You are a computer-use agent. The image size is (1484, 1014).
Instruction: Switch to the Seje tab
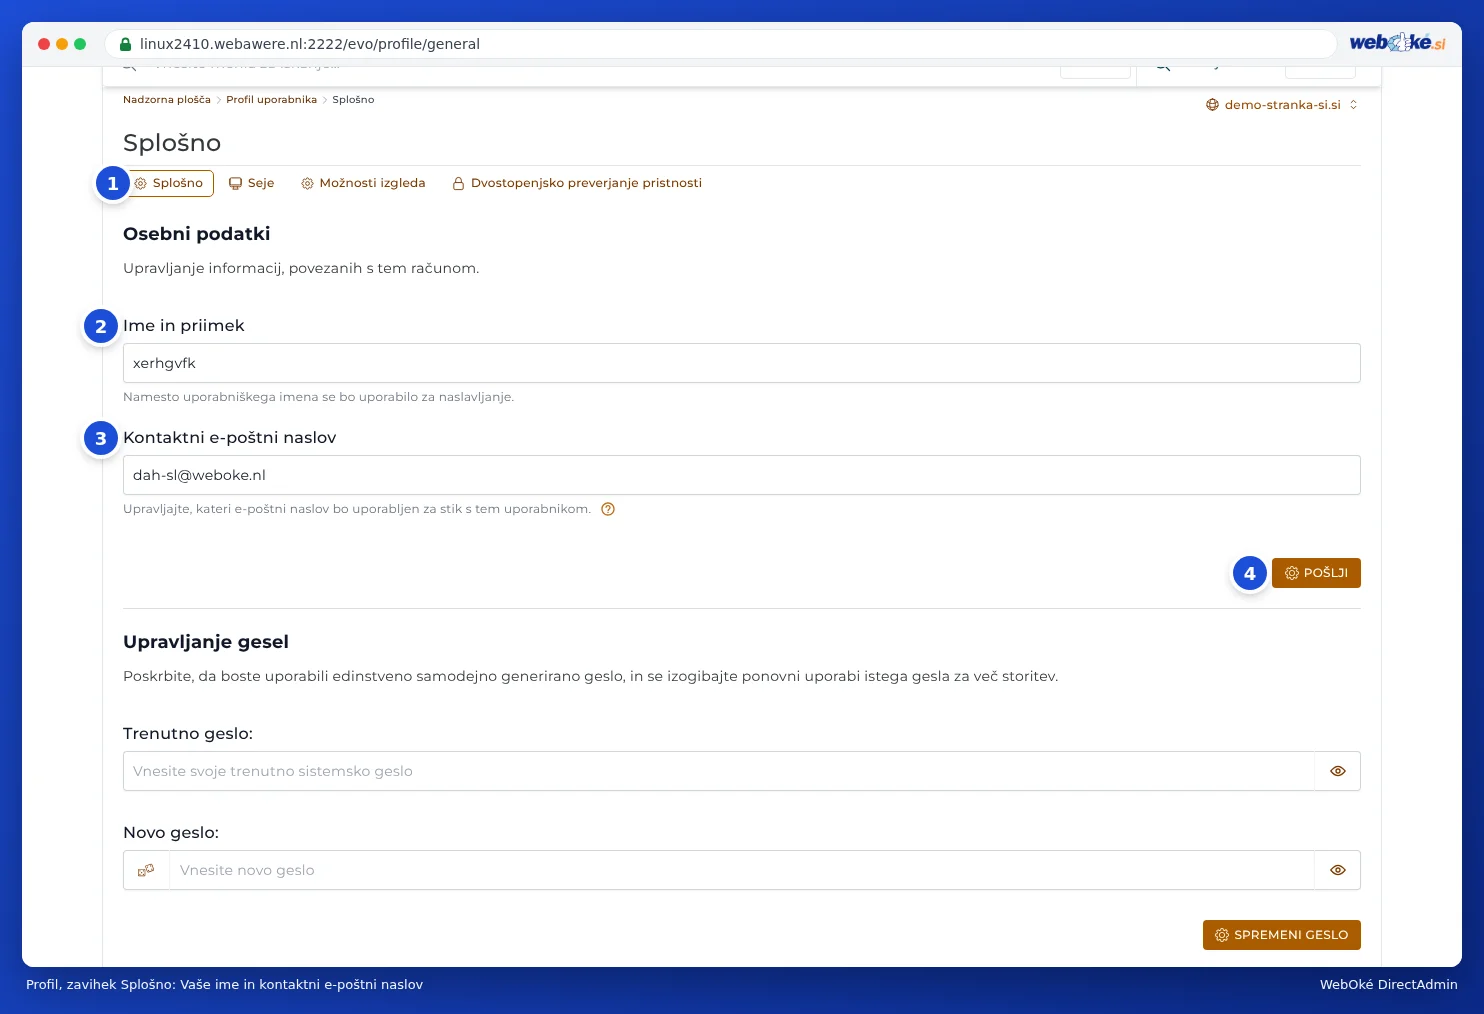[x=251, y=183]
